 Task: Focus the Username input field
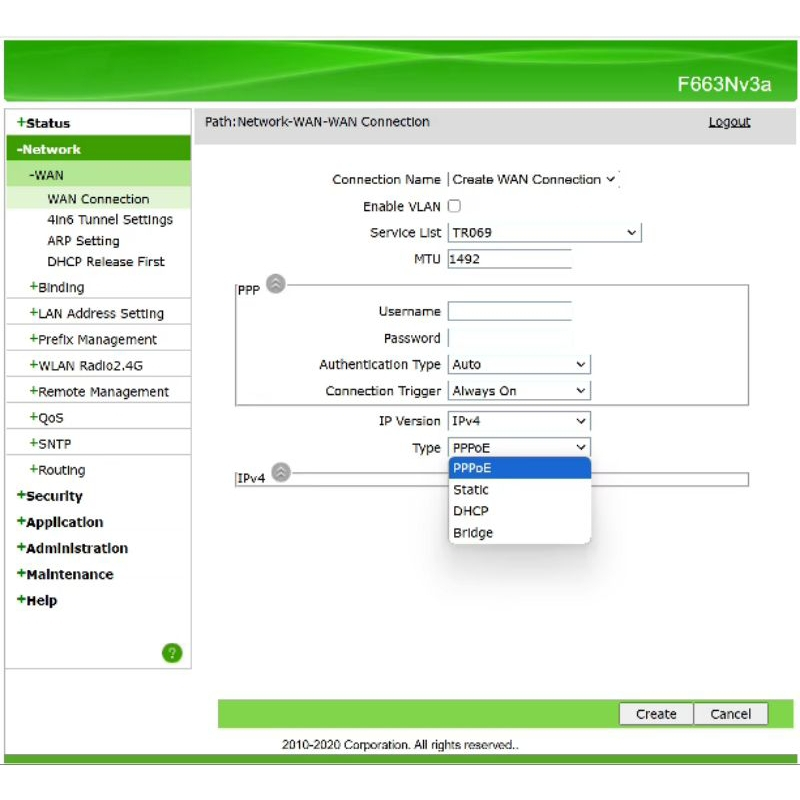click(x=509, y=312)
